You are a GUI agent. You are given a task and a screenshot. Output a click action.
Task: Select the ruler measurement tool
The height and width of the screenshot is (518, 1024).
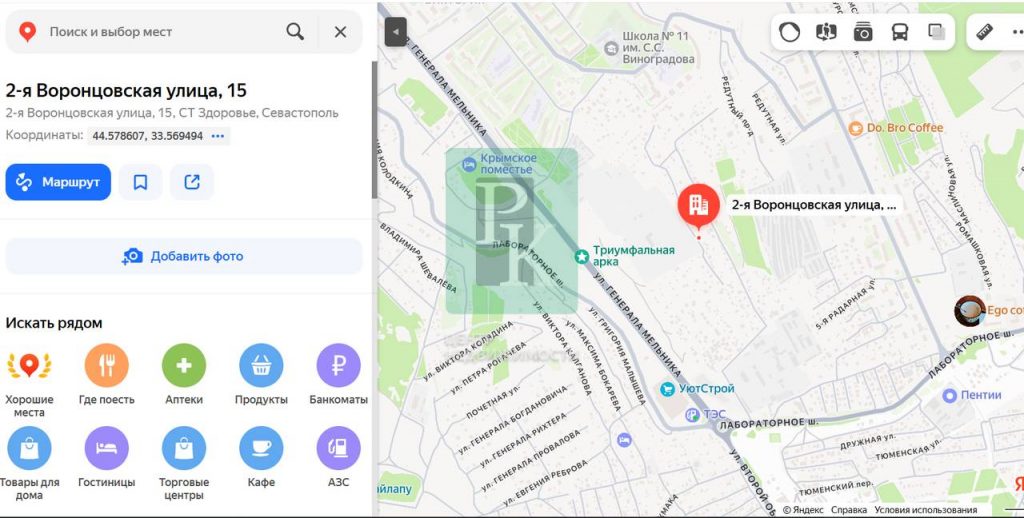[984, 31]
